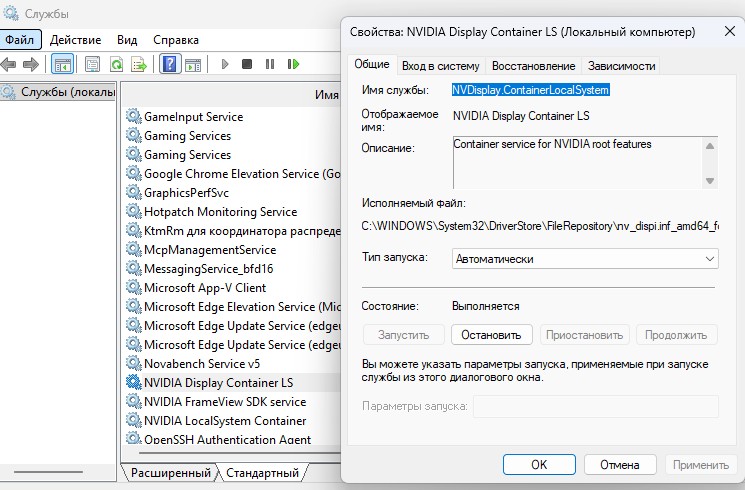Click the gear icon next to Microsoft App-V Client
The width and height of the screenshot is (745, 490).
coord(134,288)
